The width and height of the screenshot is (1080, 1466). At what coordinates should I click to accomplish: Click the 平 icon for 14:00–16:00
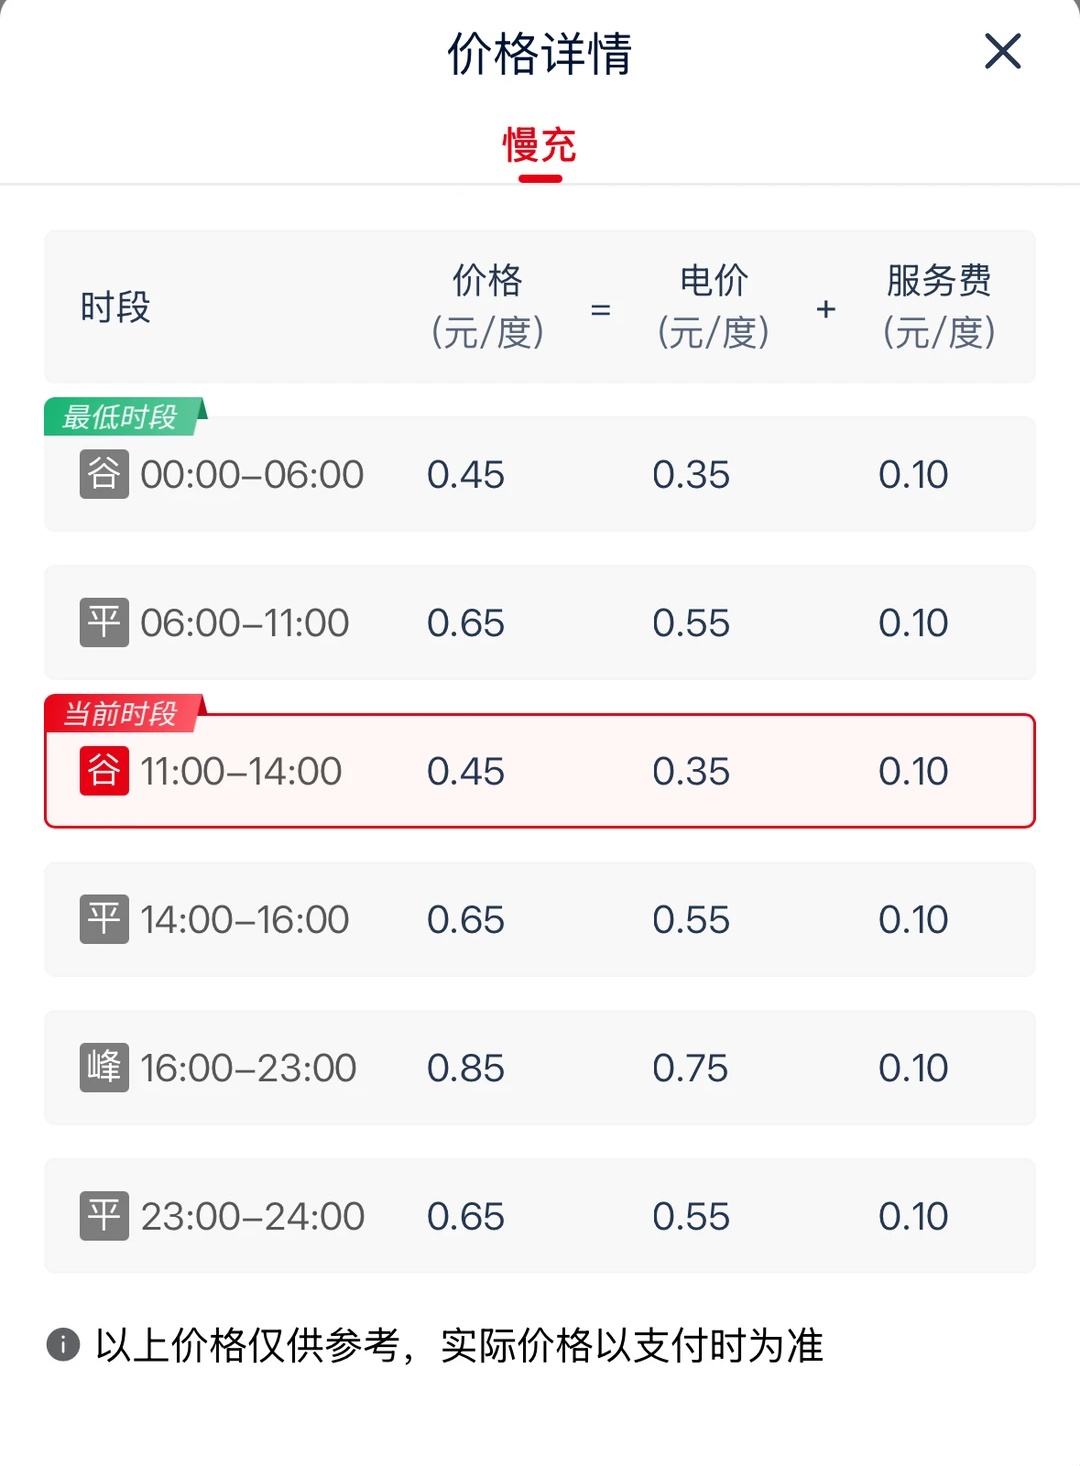coord(104,919)
